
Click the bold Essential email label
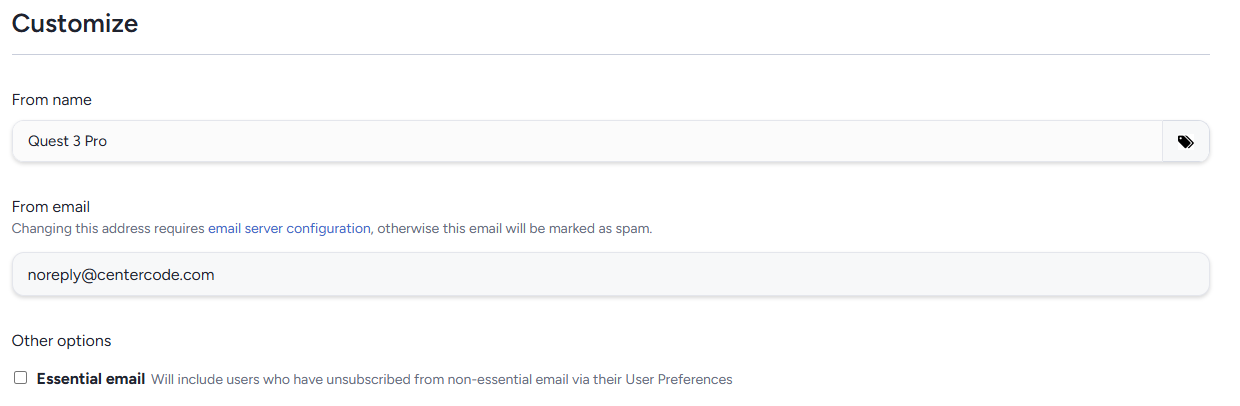pos(91,379)
